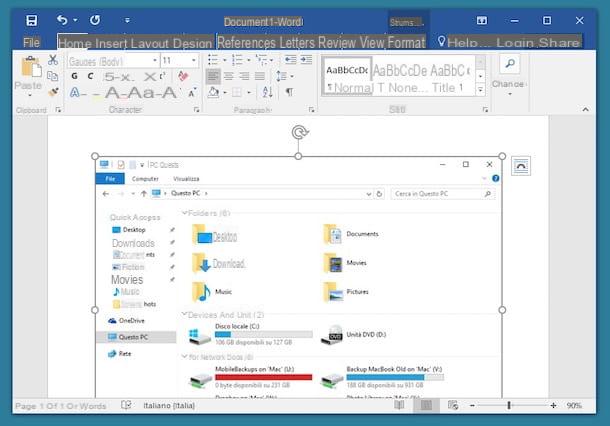
Task: Open the picture Format tab
Action: (406, 43)
